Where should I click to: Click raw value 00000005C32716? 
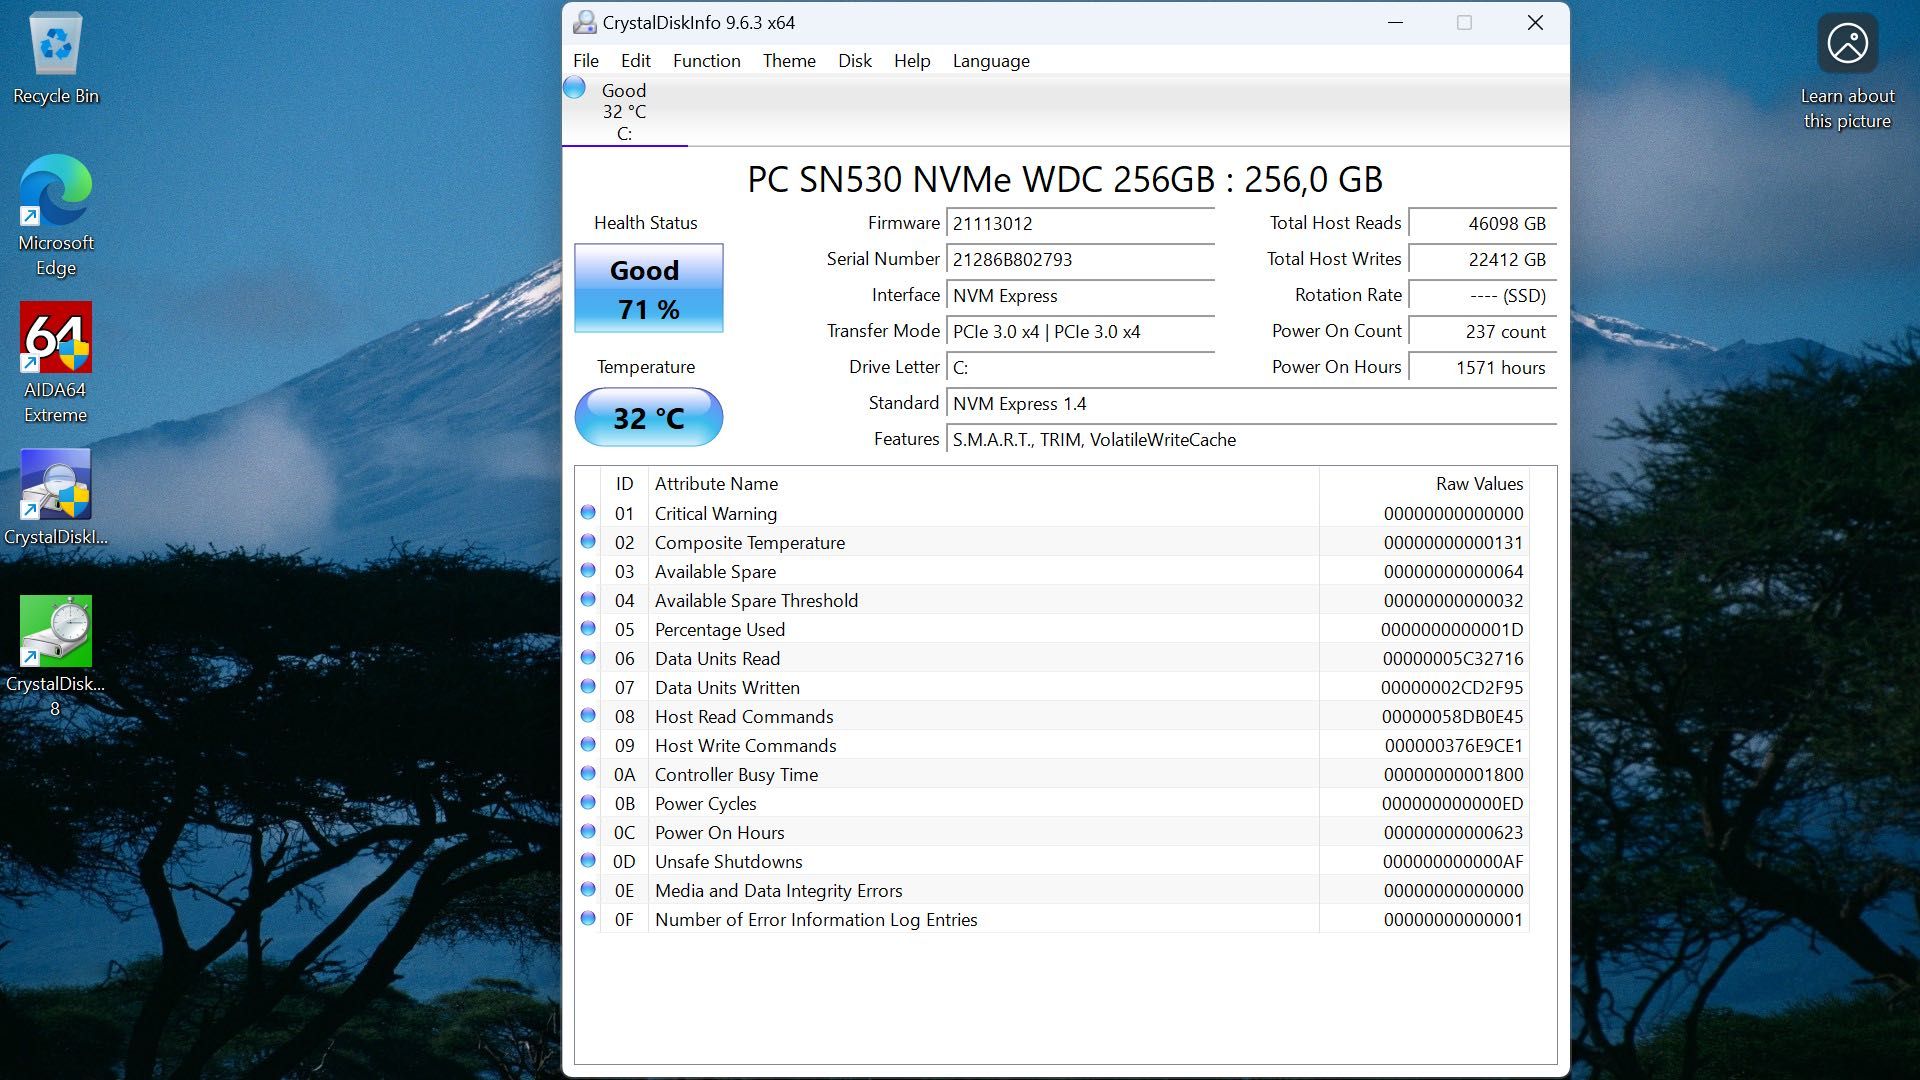(x=1453, y=659)
